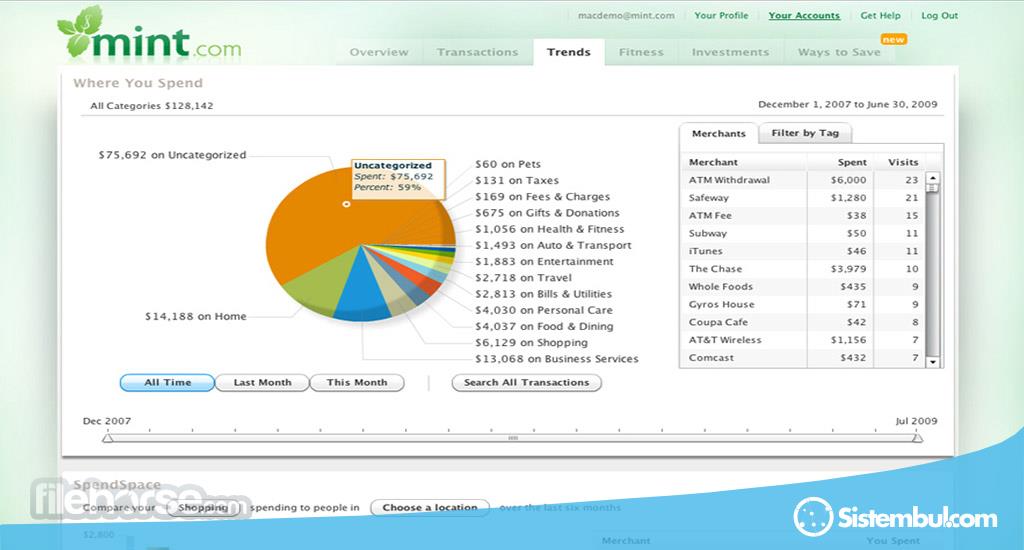Viewport: 1024px width, 550px height.
Task: Click the left timeline range handle
Action: click(x=108, y=438)
